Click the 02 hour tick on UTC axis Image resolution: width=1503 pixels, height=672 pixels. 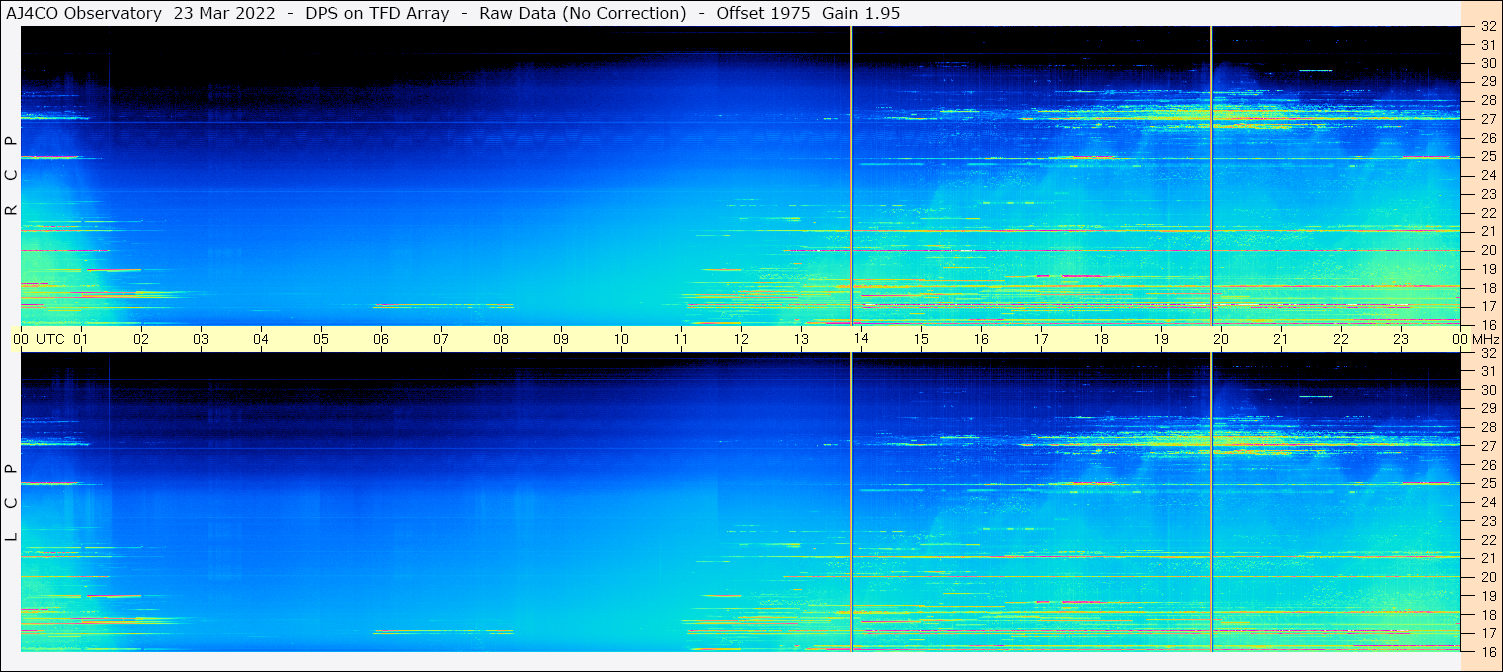pos(141,339)
